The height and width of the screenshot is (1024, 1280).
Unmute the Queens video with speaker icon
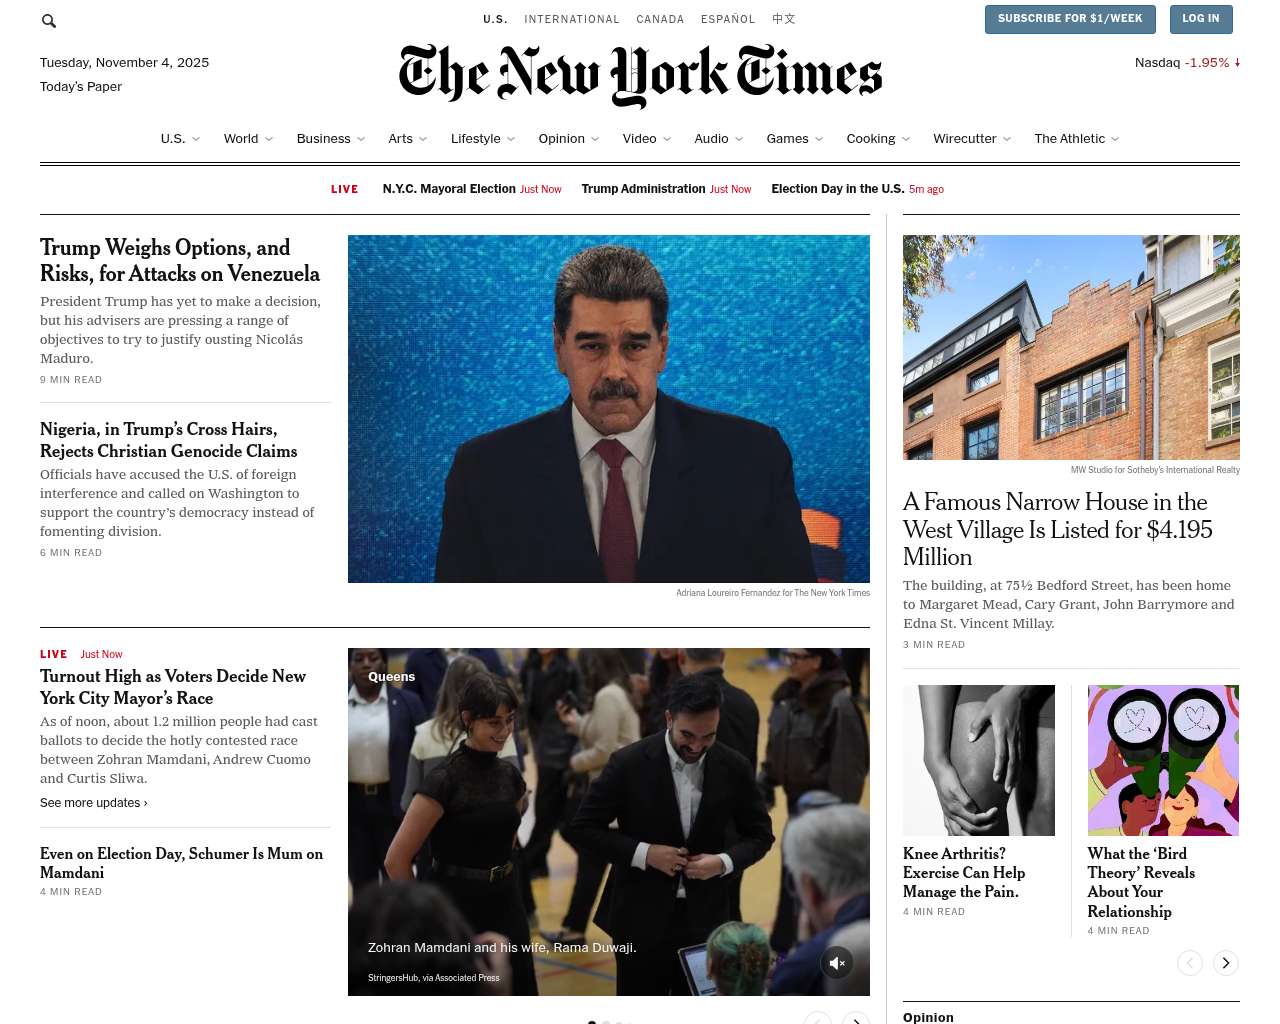(x=837, y=963)
